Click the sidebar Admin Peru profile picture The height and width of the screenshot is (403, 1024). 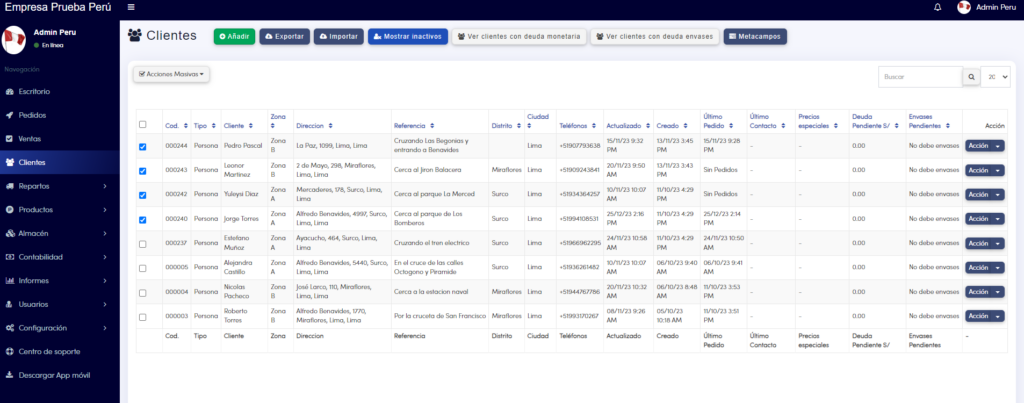(x=14, y=40)
